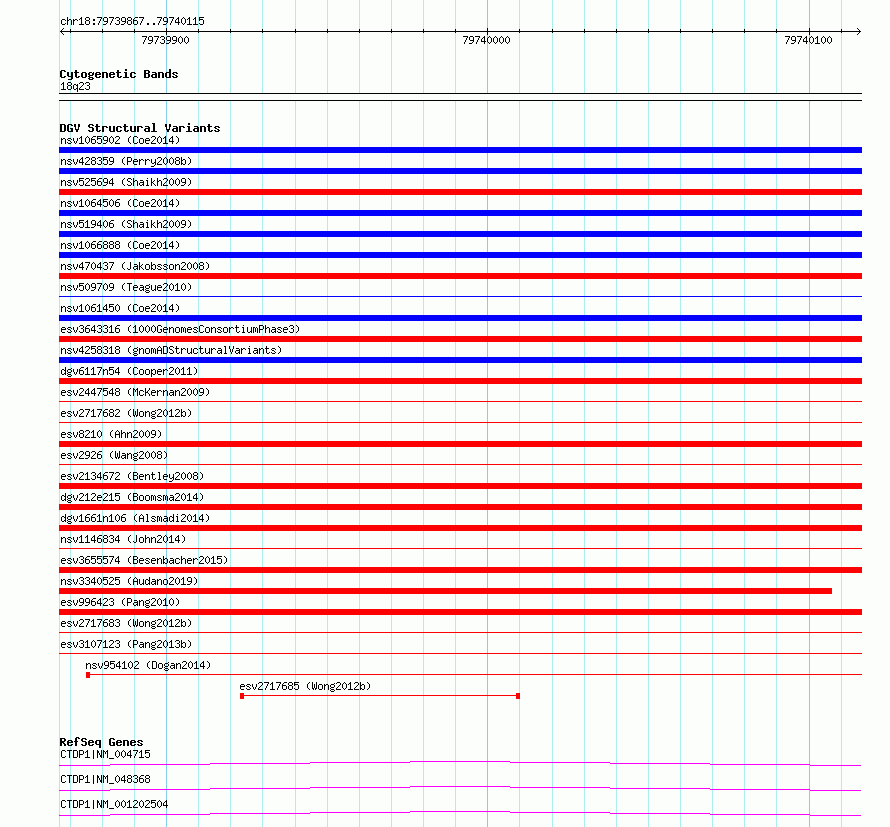Viewport: 890px width, 827px height.
Task: Click esv996423 (Pang2010) label
Action: tap(120, 602)
